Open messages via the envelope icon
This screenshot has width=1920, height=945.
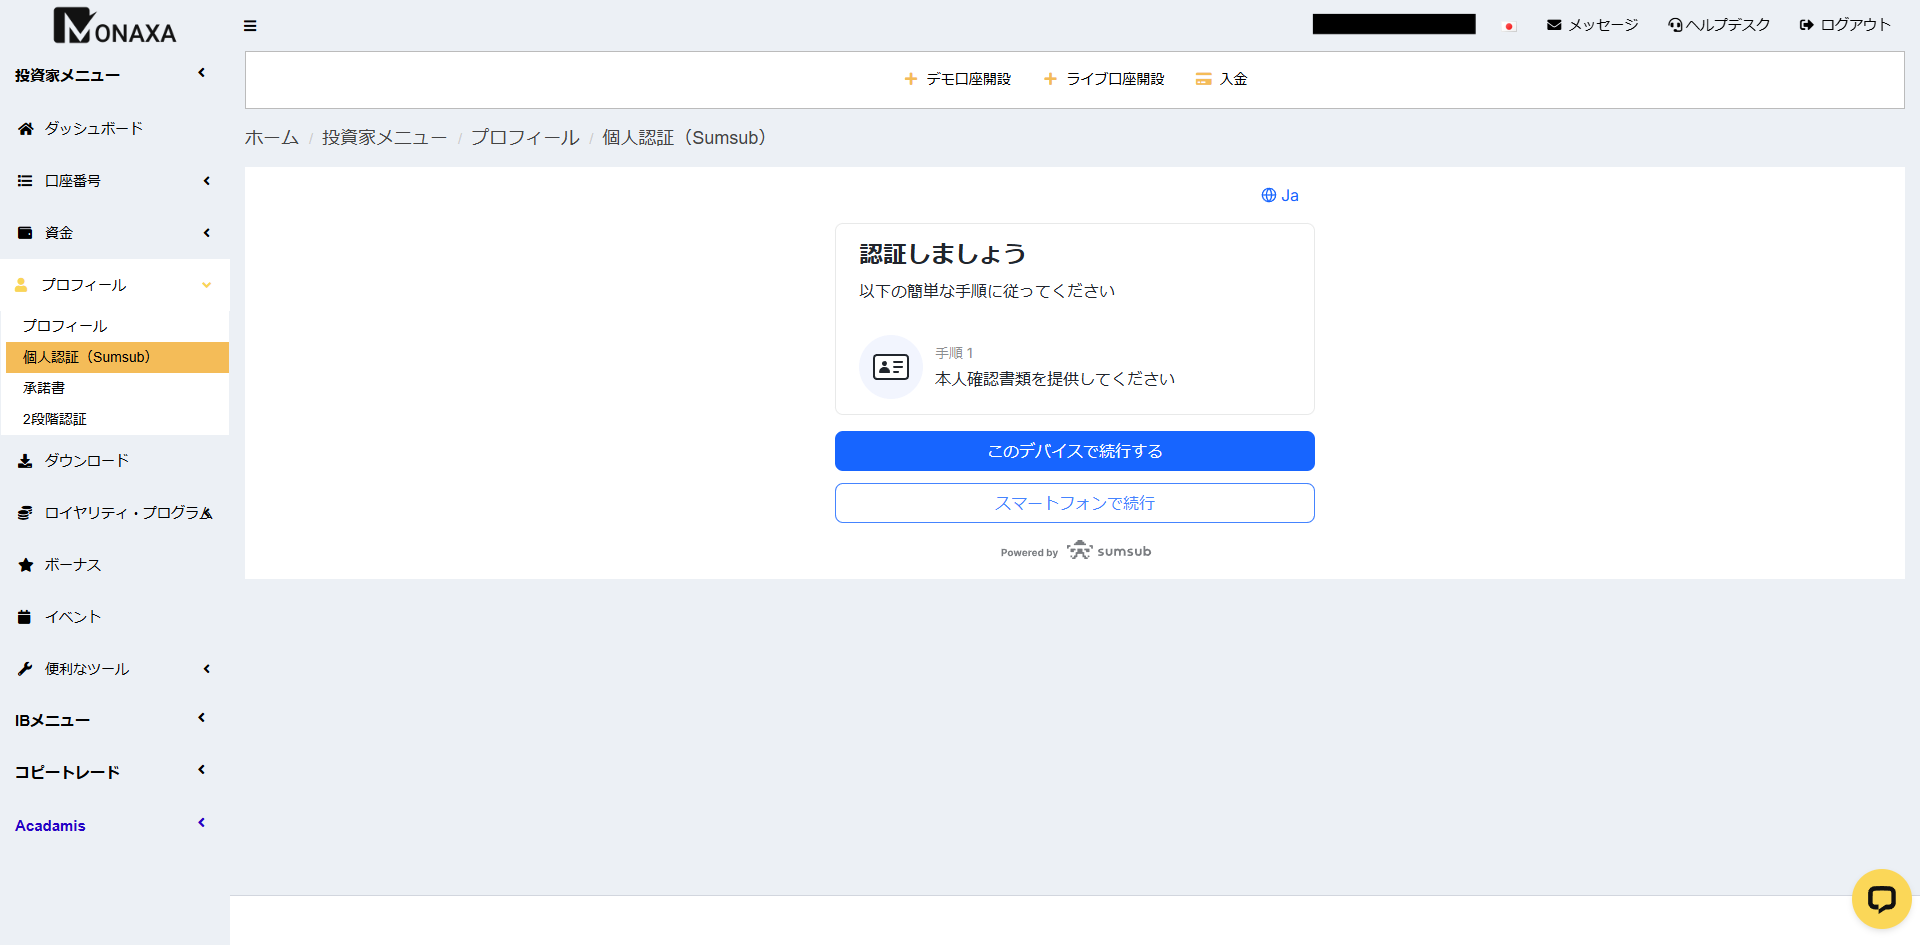click(1554, 25)
